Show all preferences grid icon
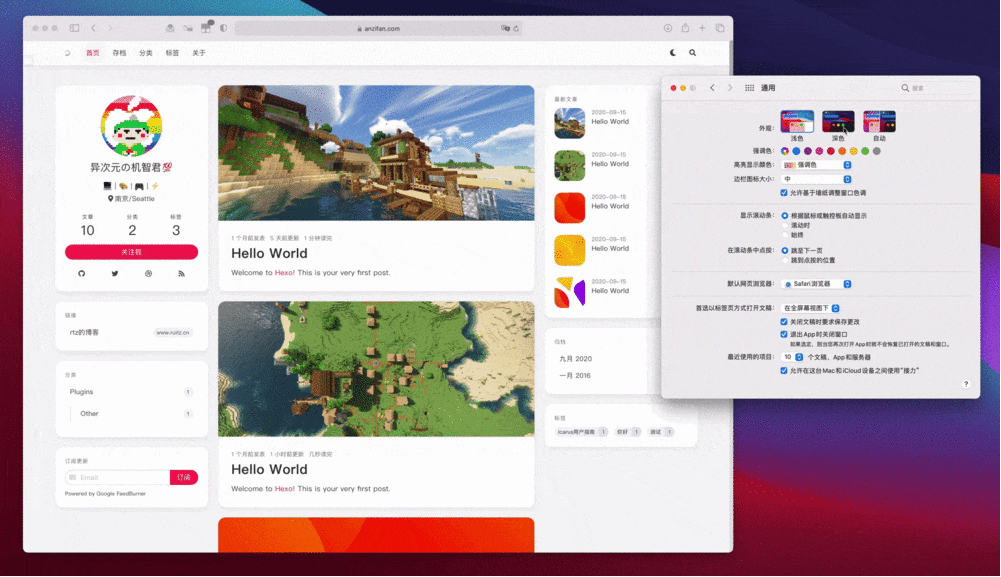Image resolution: width=1001 pixels, height=577 pixels. pyautogui.click(x=749, y=87)
